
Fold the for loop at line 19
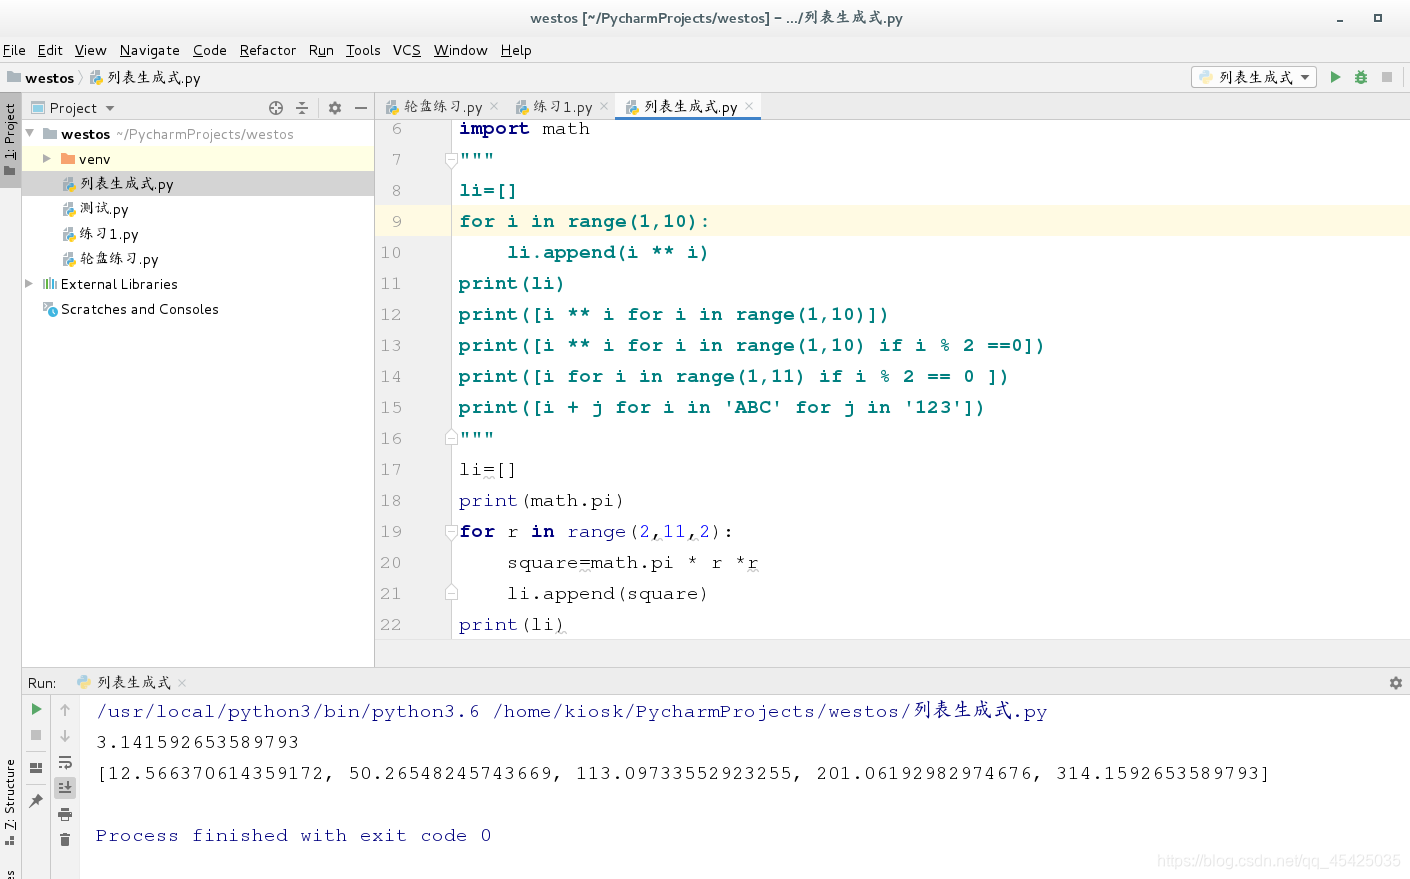[x=451, y=531]
